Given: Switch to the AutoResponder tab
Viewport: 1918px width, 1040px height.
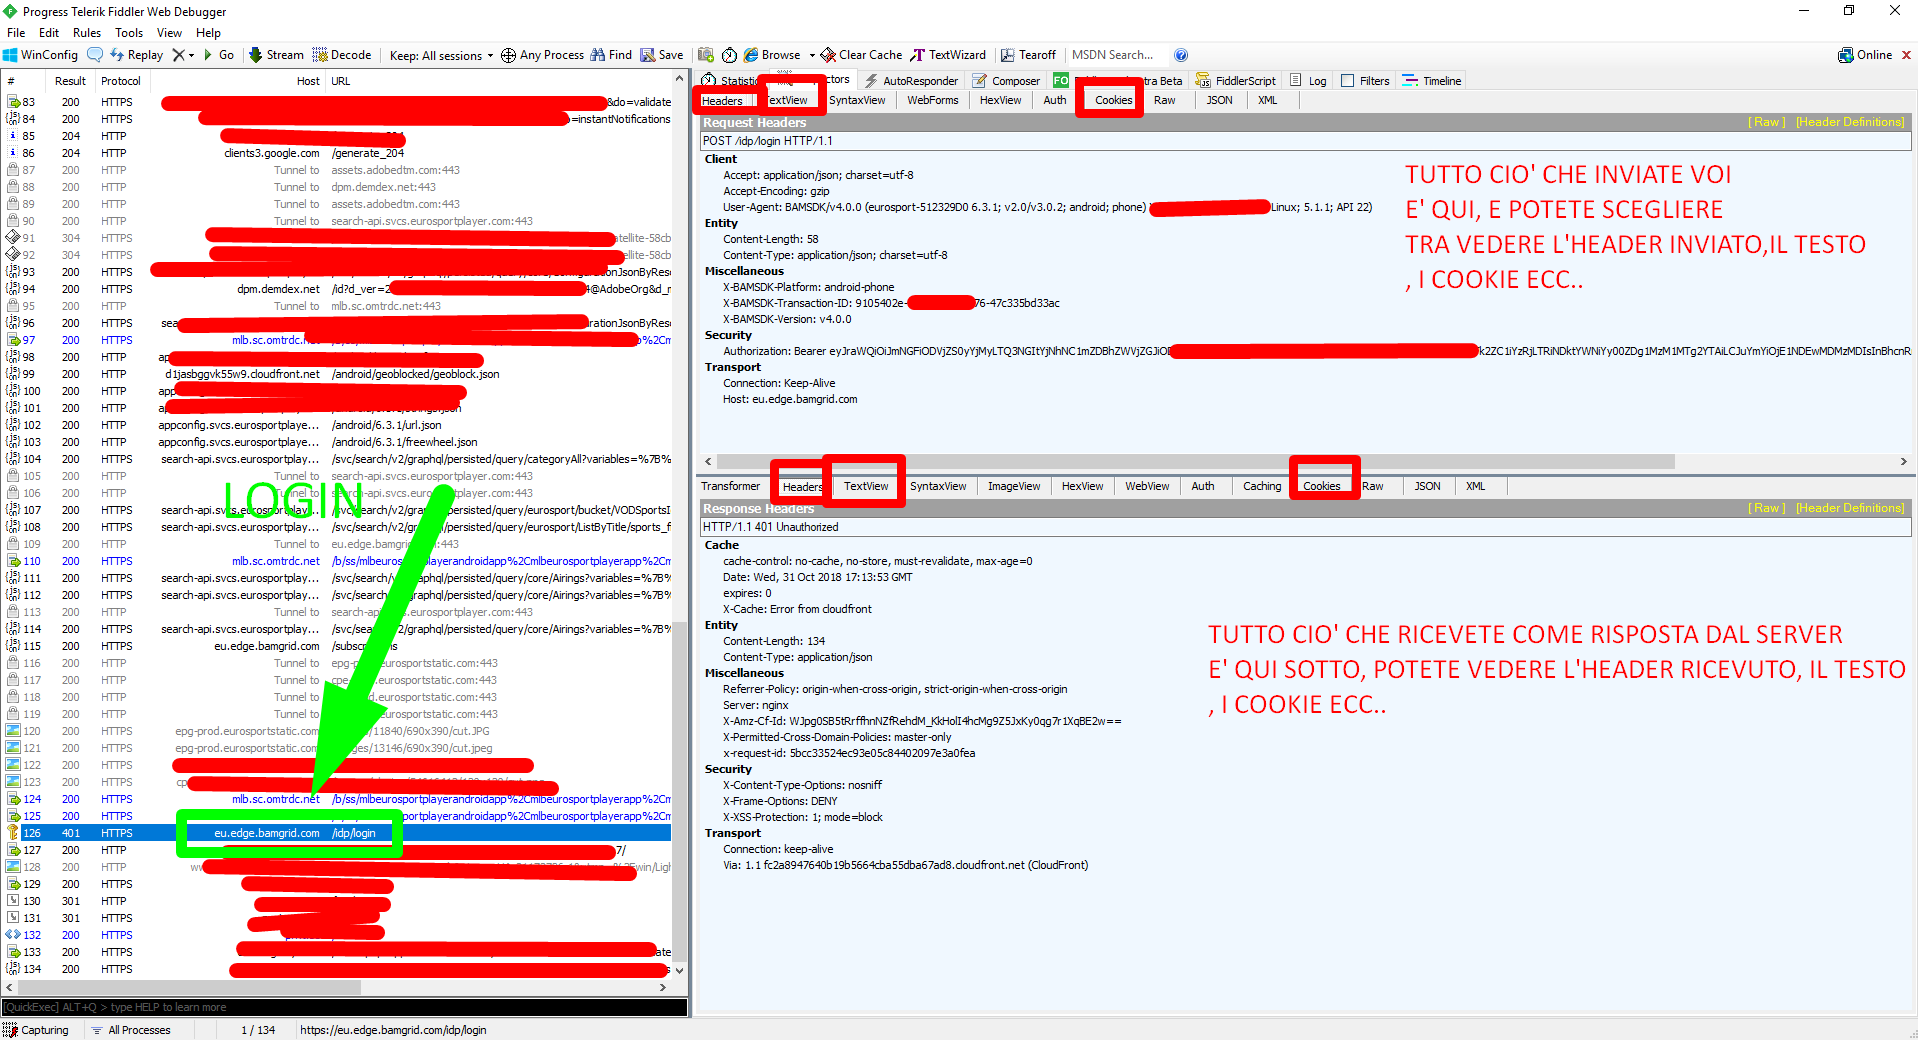Looking at the screenshot, I should tap(911, 81).
